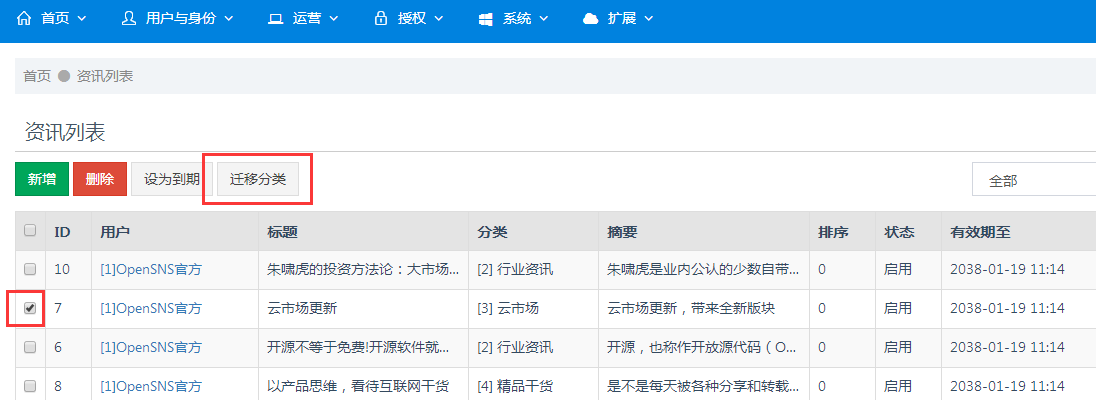Click the red 删除 button
This screenshot has width=1096, height=400.
(100, 179)
